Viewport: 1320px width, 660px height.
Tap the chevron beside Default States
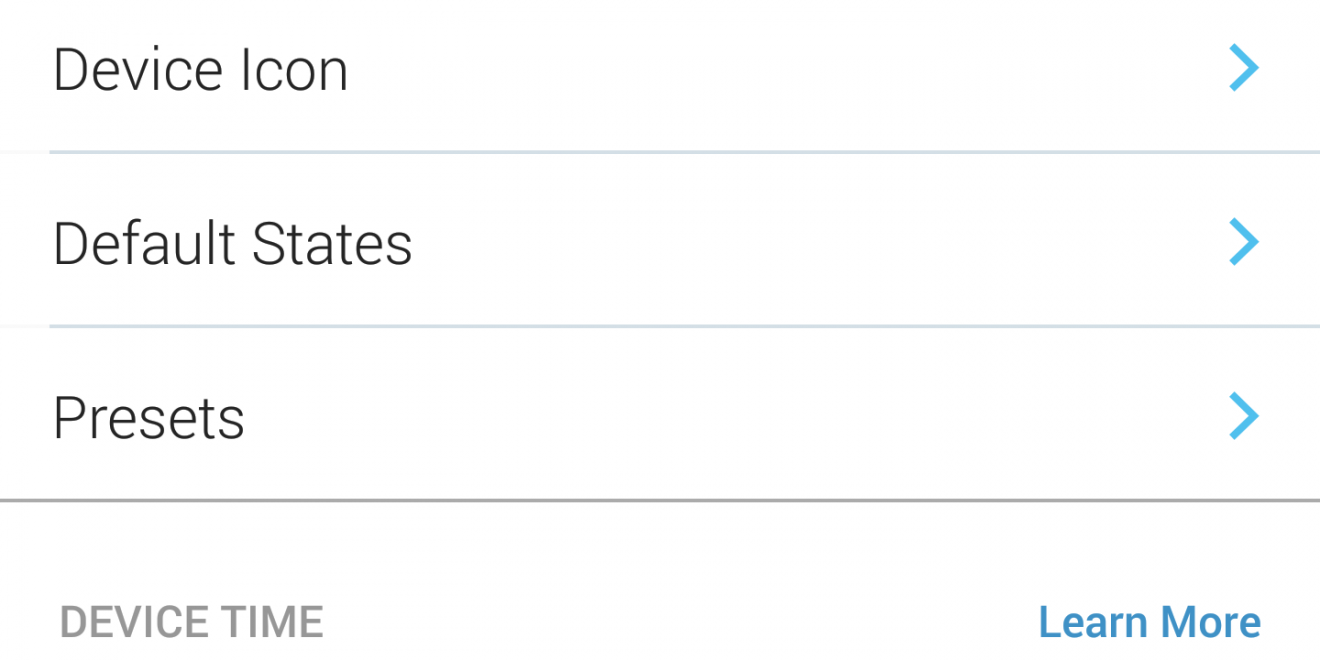(x=1243, y=243)
